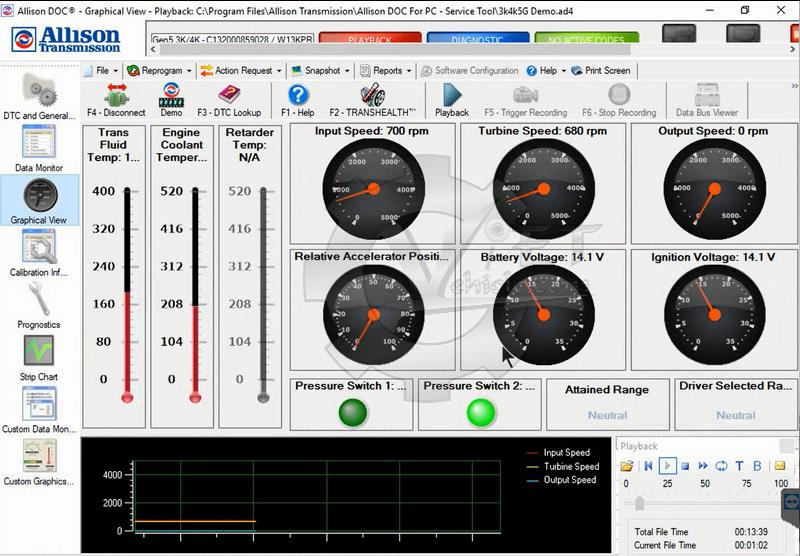Fast forward the playback

tap(703, 465)
